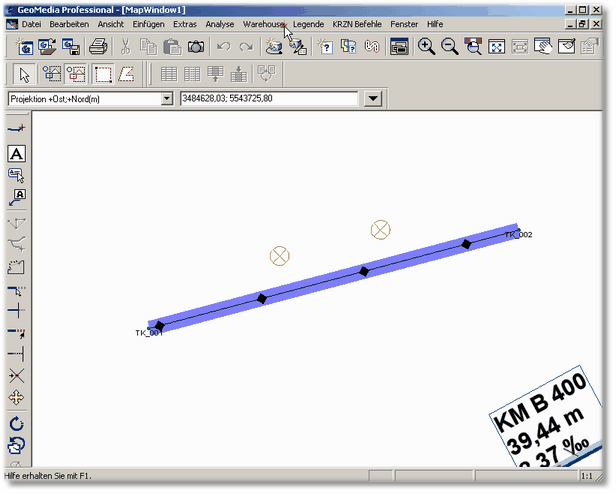616x494 pixels.
Task: Click the Print icon in the toolbar
Action: pyautogui.click(x=99, y=46)
